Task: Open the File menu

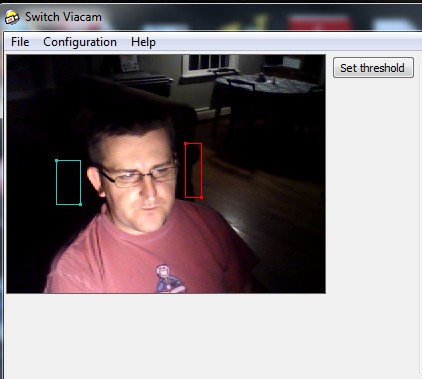Action: click(x=20, y=42)
